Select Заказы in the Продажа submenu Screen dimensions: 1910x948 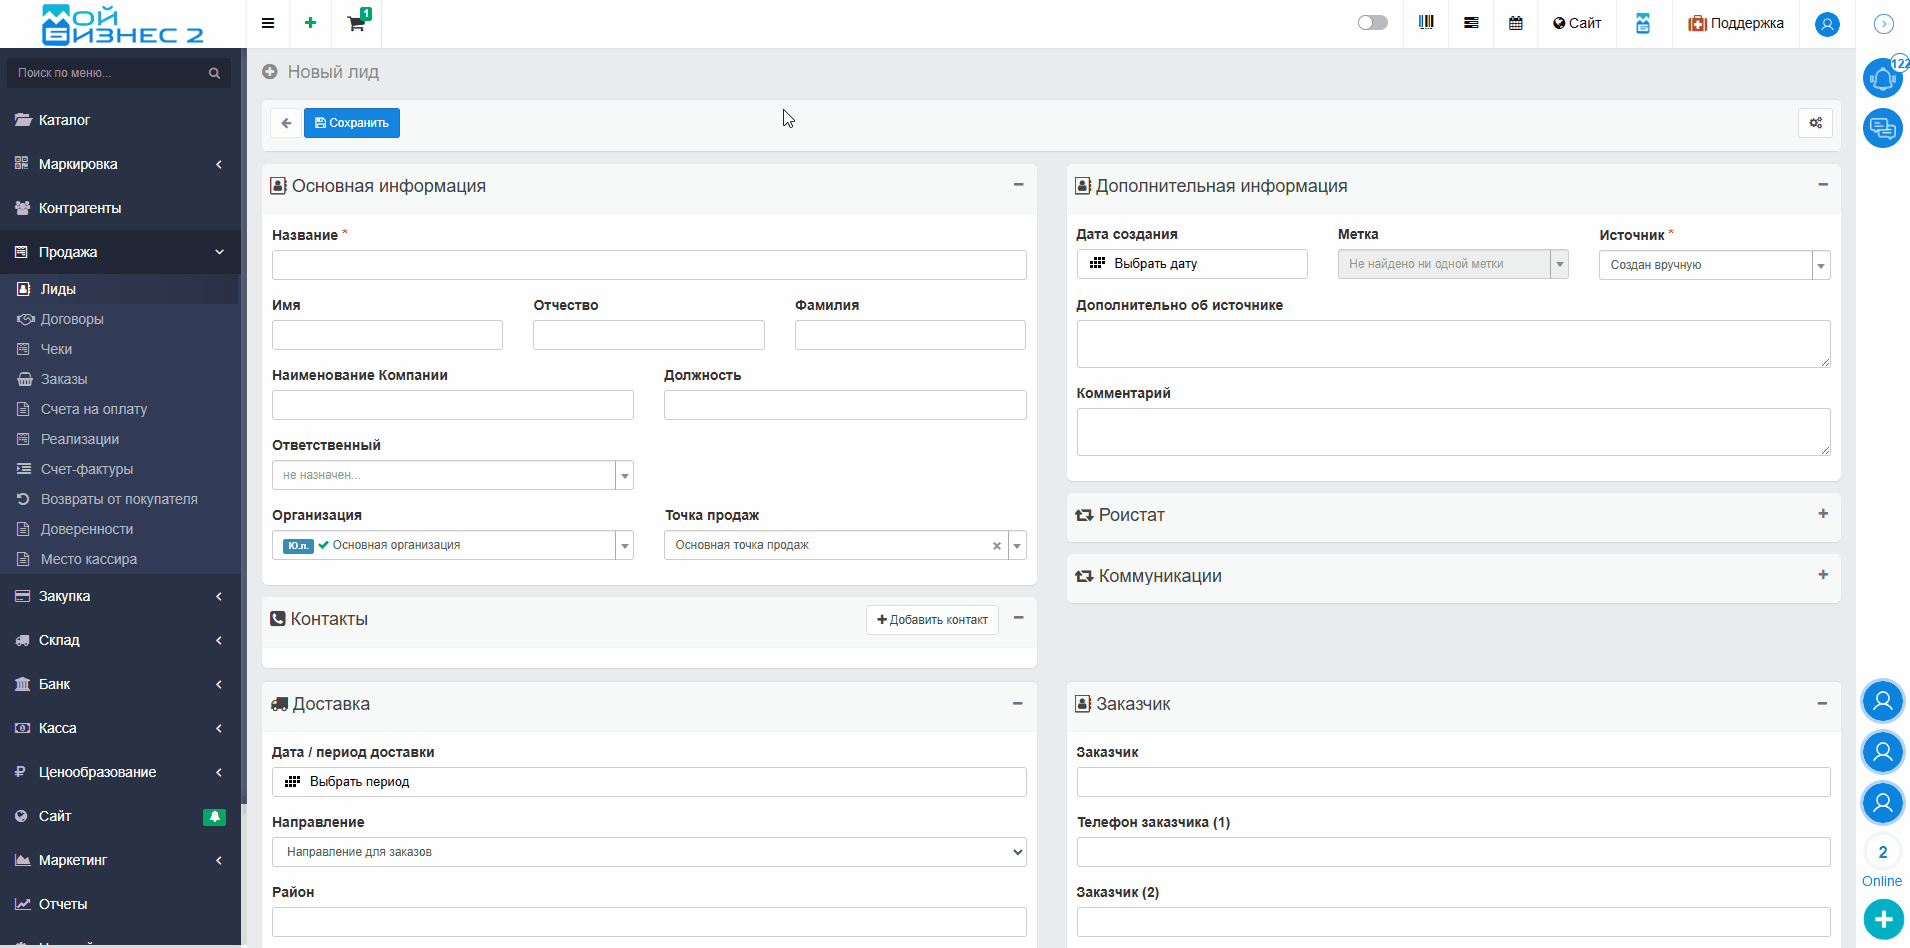[x=64, y=379]
